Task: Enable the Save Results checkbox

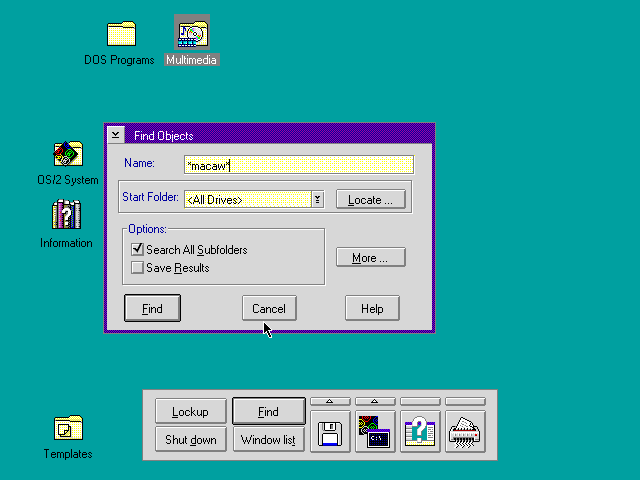Action: click(137, 268)
